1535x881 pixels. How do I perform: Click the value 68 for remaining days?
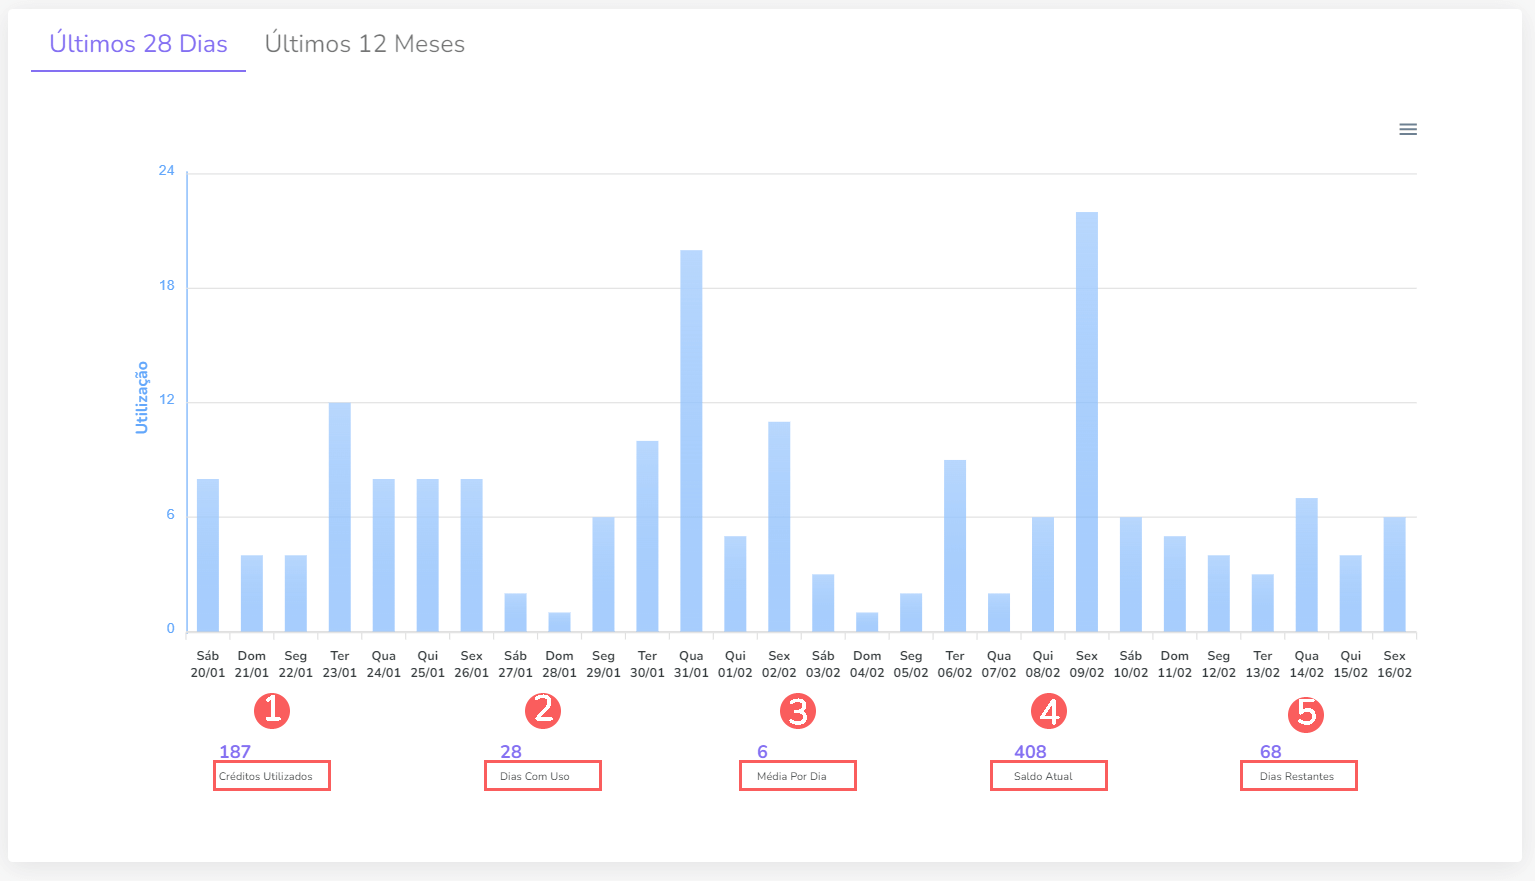pos(1271,752)
